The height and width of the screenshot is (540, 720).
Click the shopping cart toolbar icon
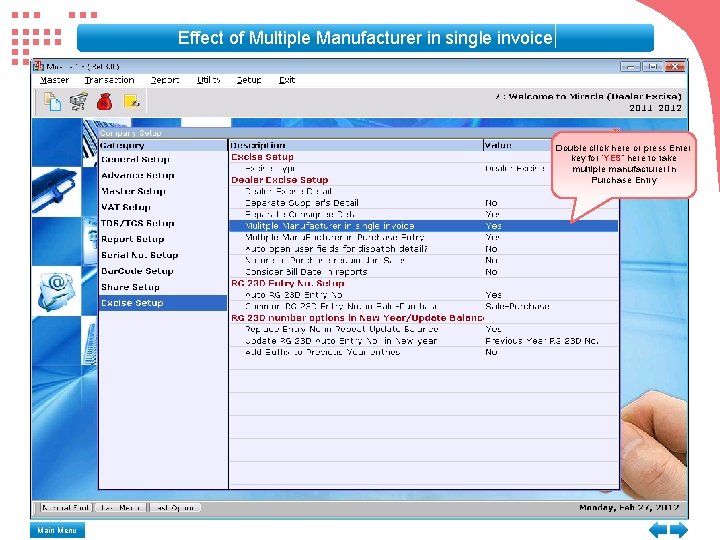click(x=79, y=101)
